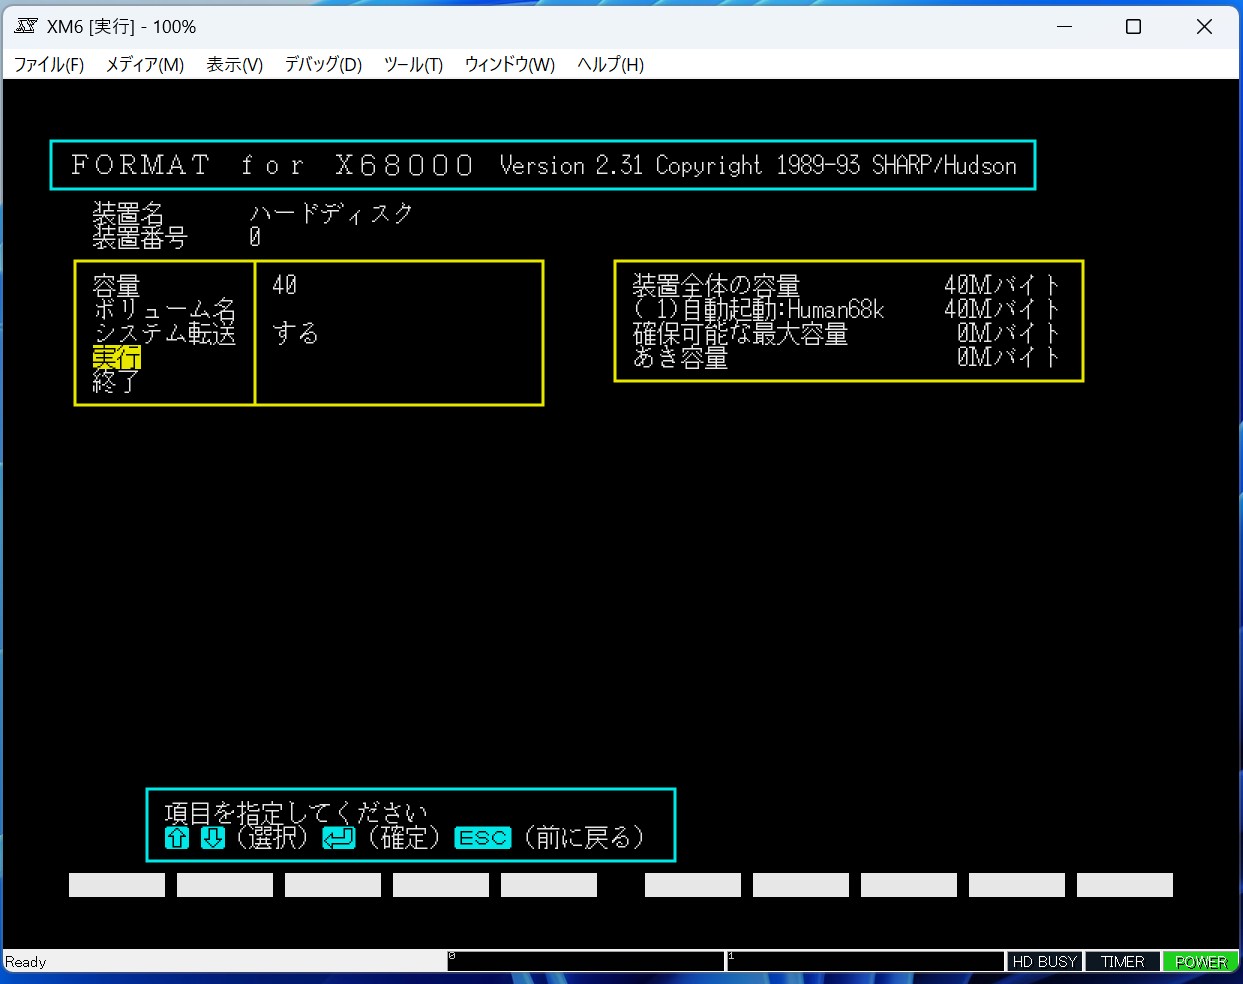The width and height of the screenshot is (1243, 984).
Task: Select the システム転送 item
Action: pyautogui.click(x=164, y=333)
